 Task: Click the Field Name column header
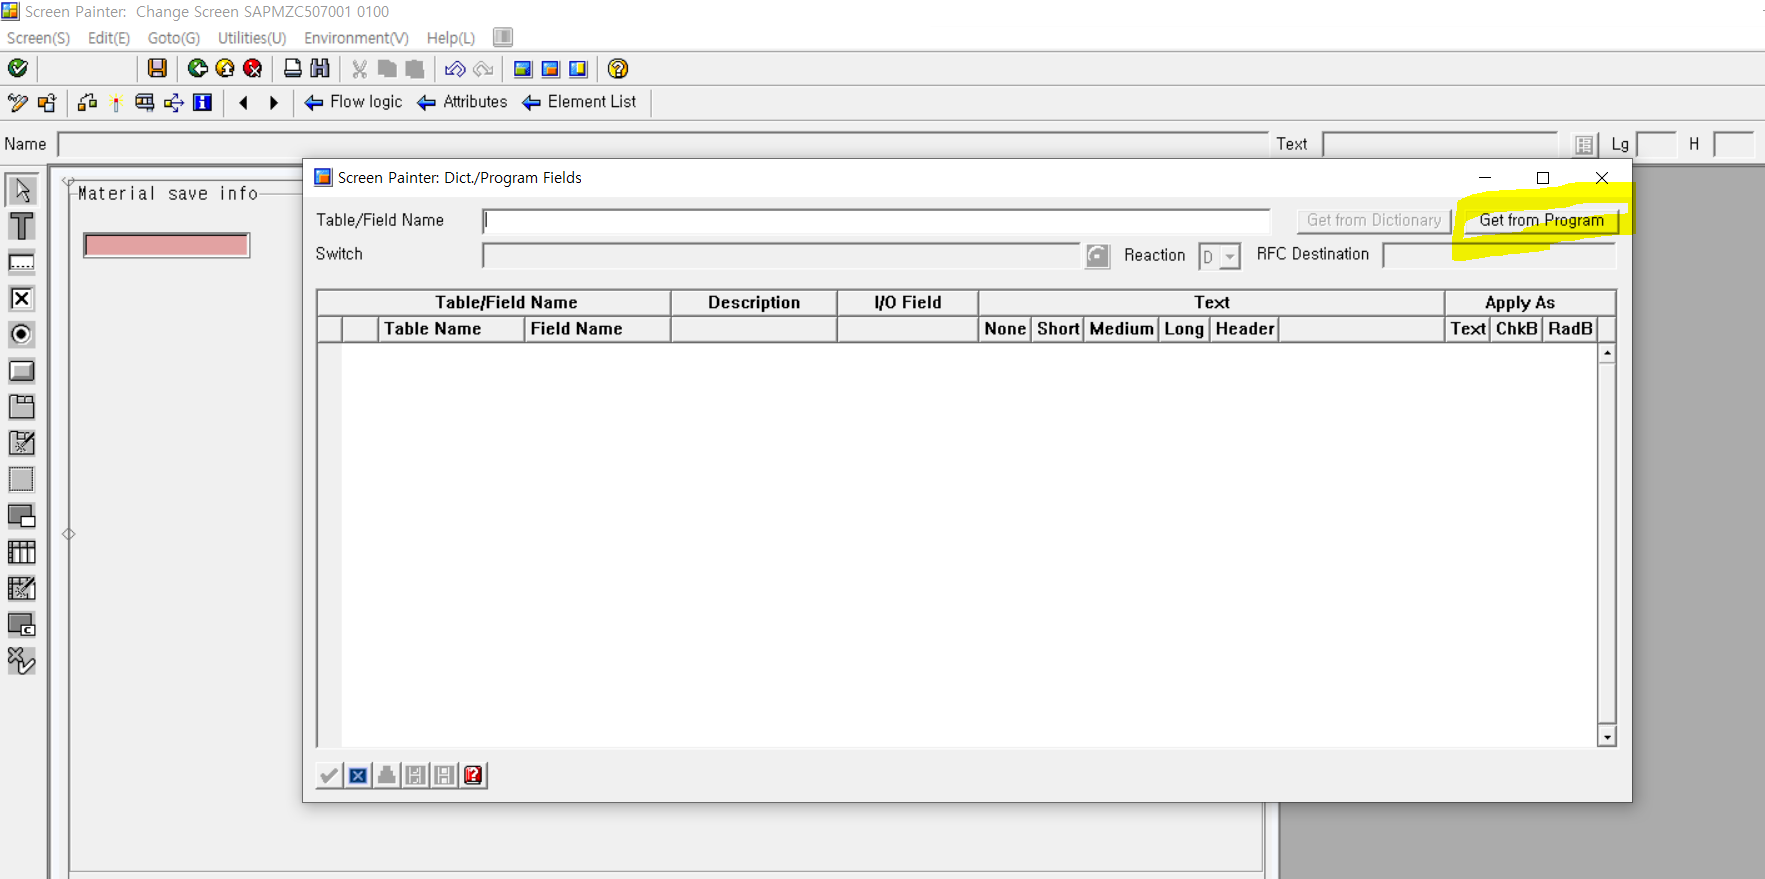tap(597, 329)
